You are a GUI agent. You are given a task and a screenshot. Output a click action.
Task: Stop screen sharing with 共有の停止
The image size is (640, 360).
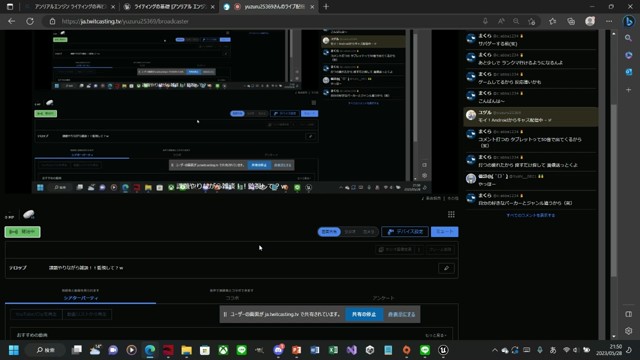pyautogui.click(x=364, y=314)
